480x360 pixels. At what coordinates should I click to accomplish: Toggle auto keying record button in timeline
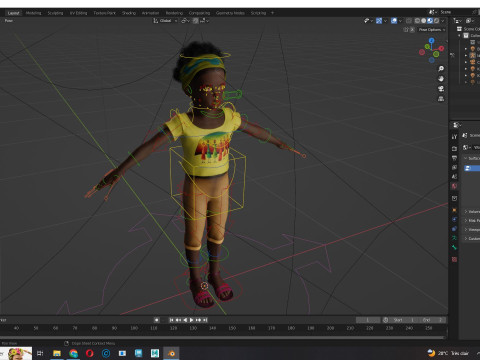(x=157, y=320)
